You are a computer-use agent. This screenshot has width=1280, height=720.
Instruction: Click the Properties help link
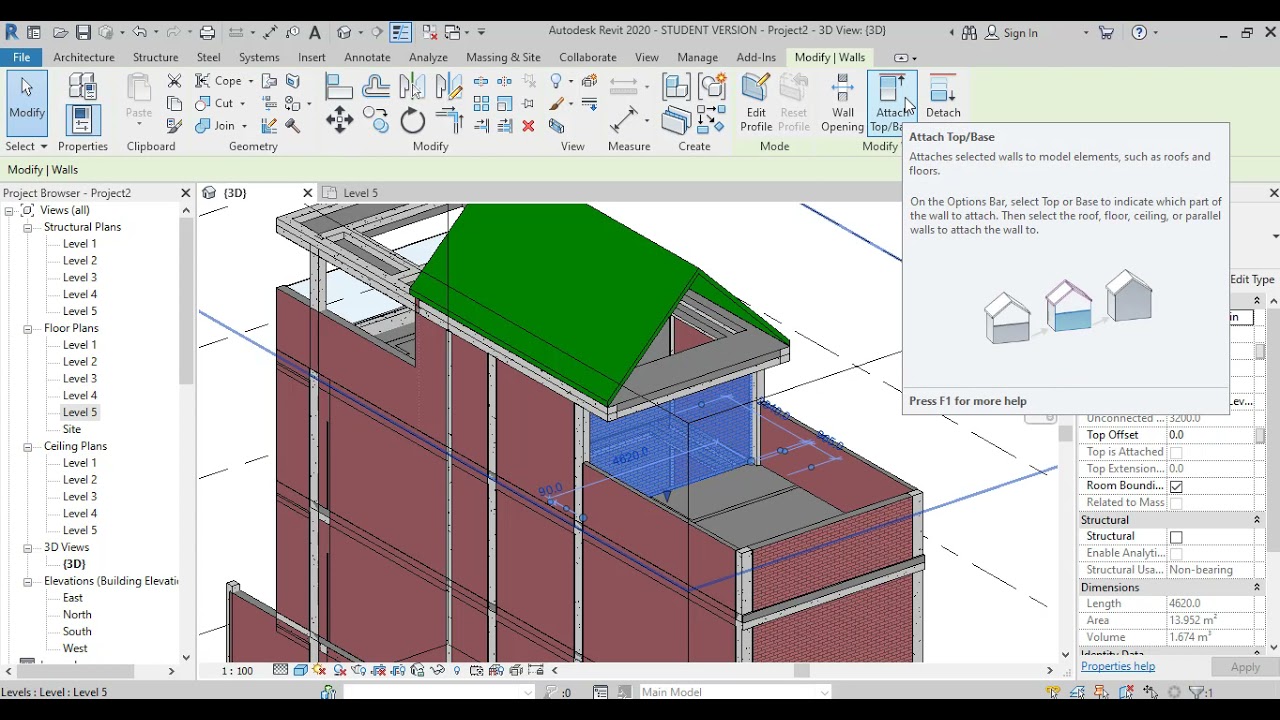tap(1118, 667)
